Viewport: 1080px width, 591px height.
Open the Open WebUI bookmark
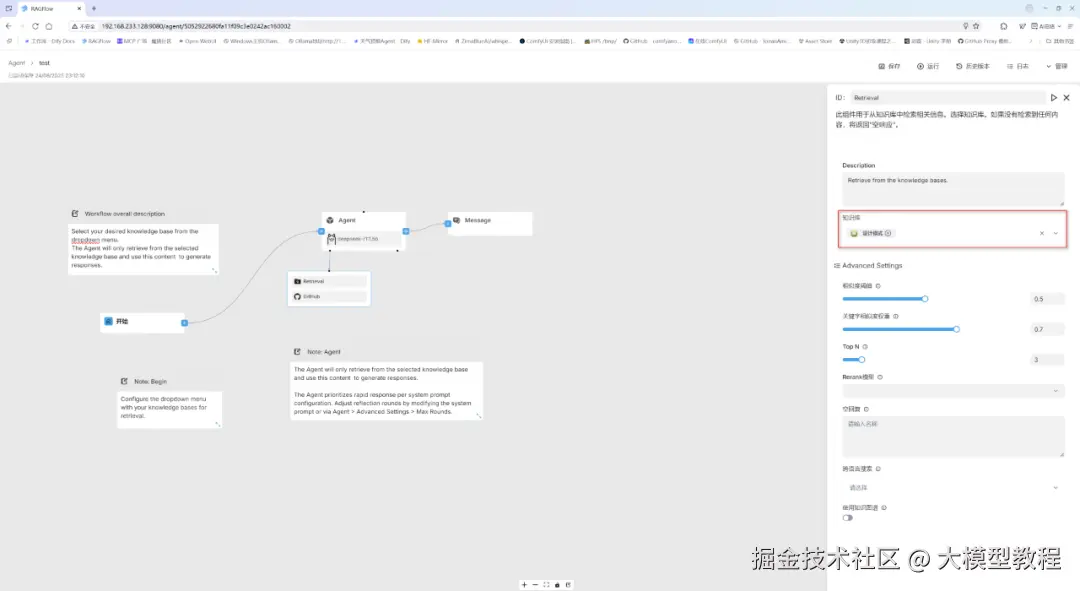tap(198, 41)
